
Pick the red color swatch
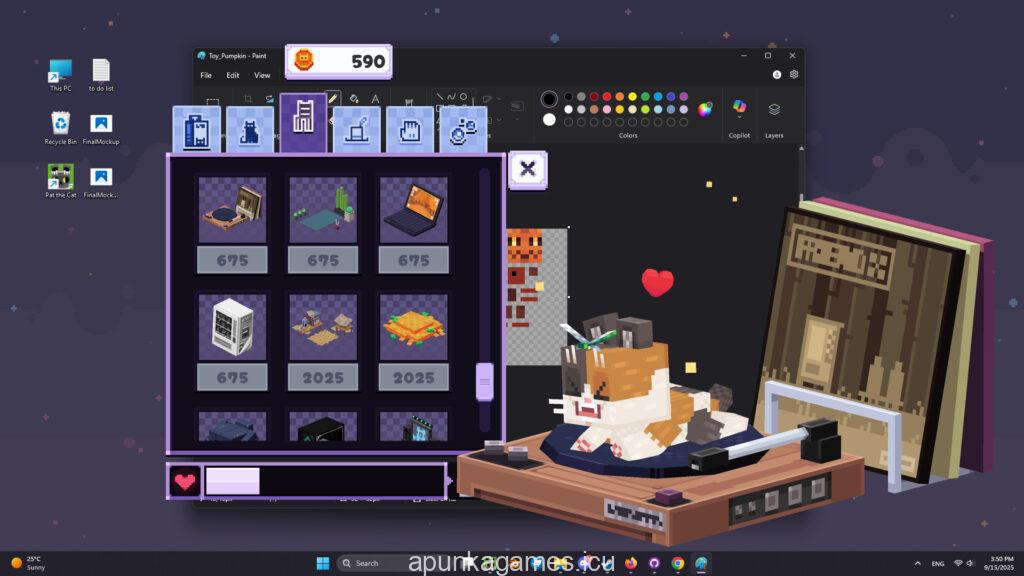[x=607, y=97]
